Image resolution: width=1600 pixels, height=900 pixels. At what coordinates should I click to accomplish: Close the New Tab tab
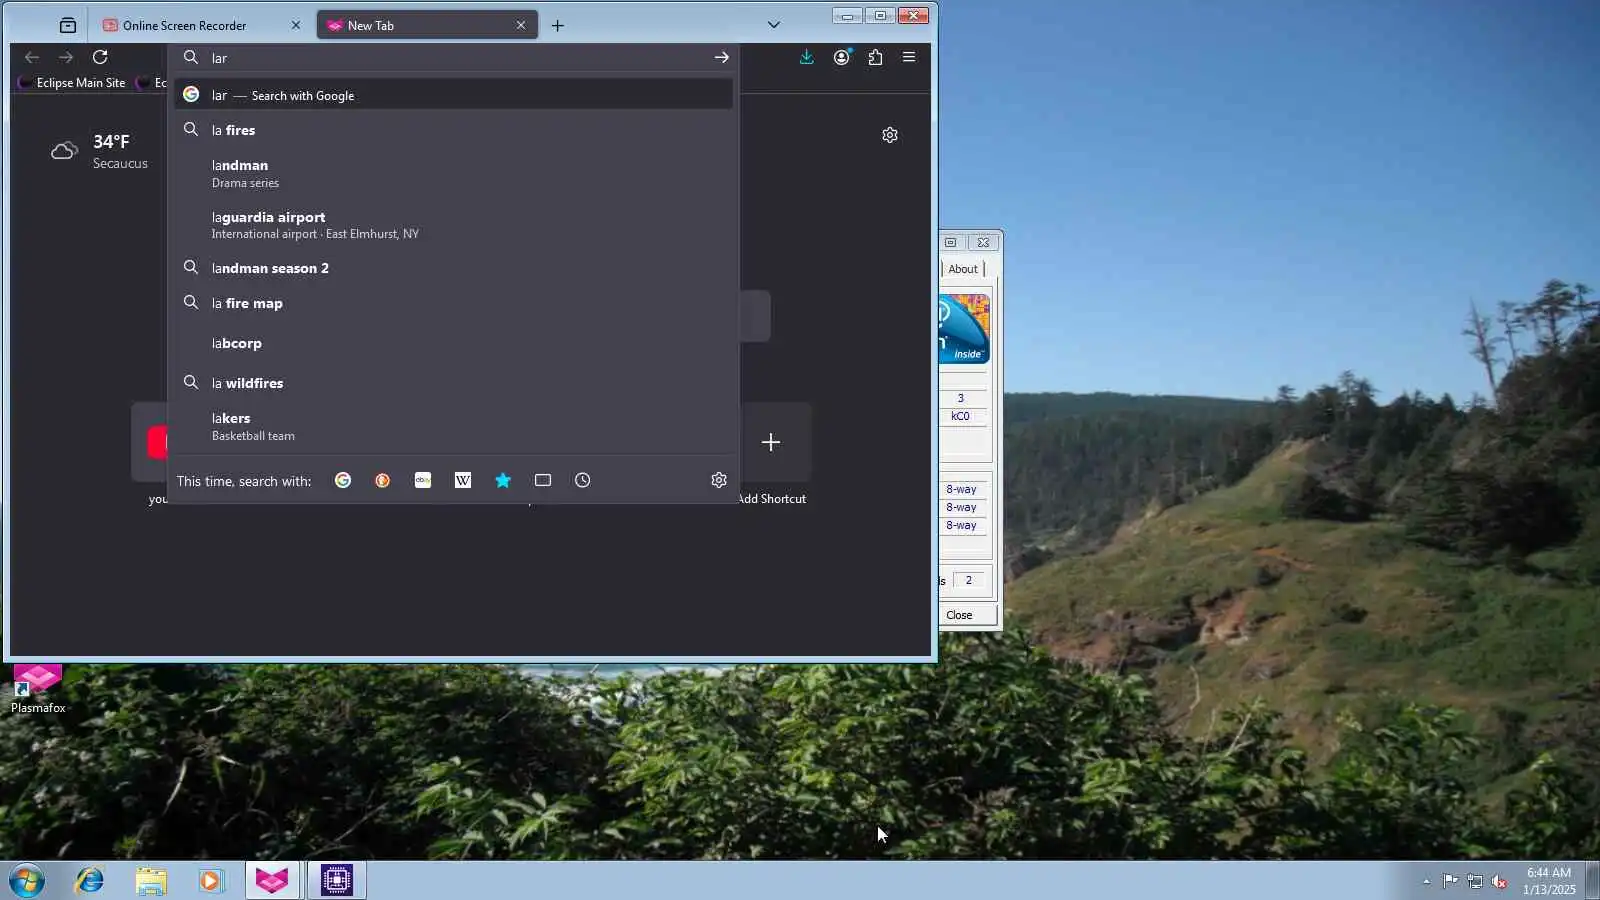pyautogui.click(x=521, y=25)
